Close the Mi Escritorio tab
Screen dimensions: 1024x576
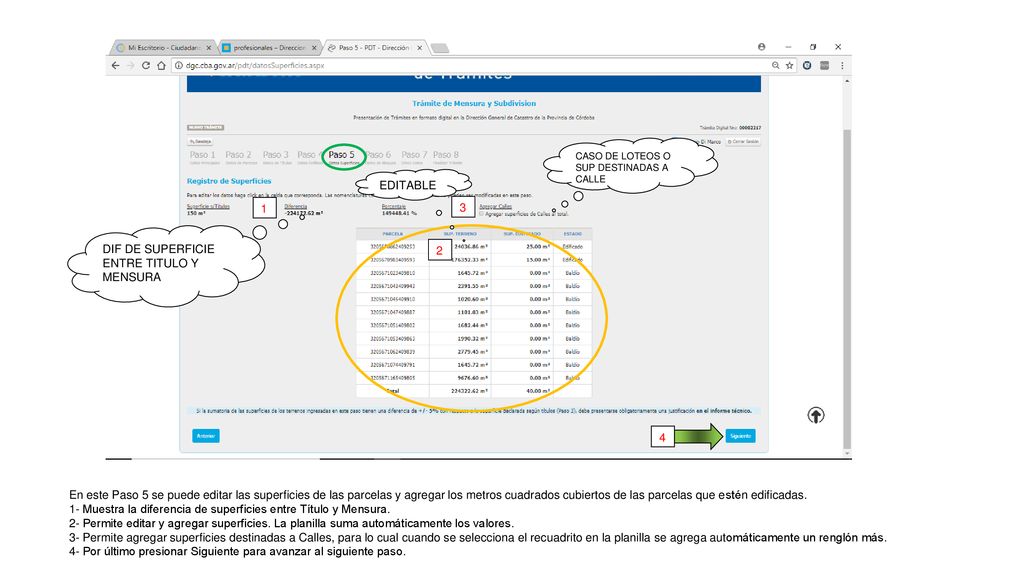click(209, 48)
